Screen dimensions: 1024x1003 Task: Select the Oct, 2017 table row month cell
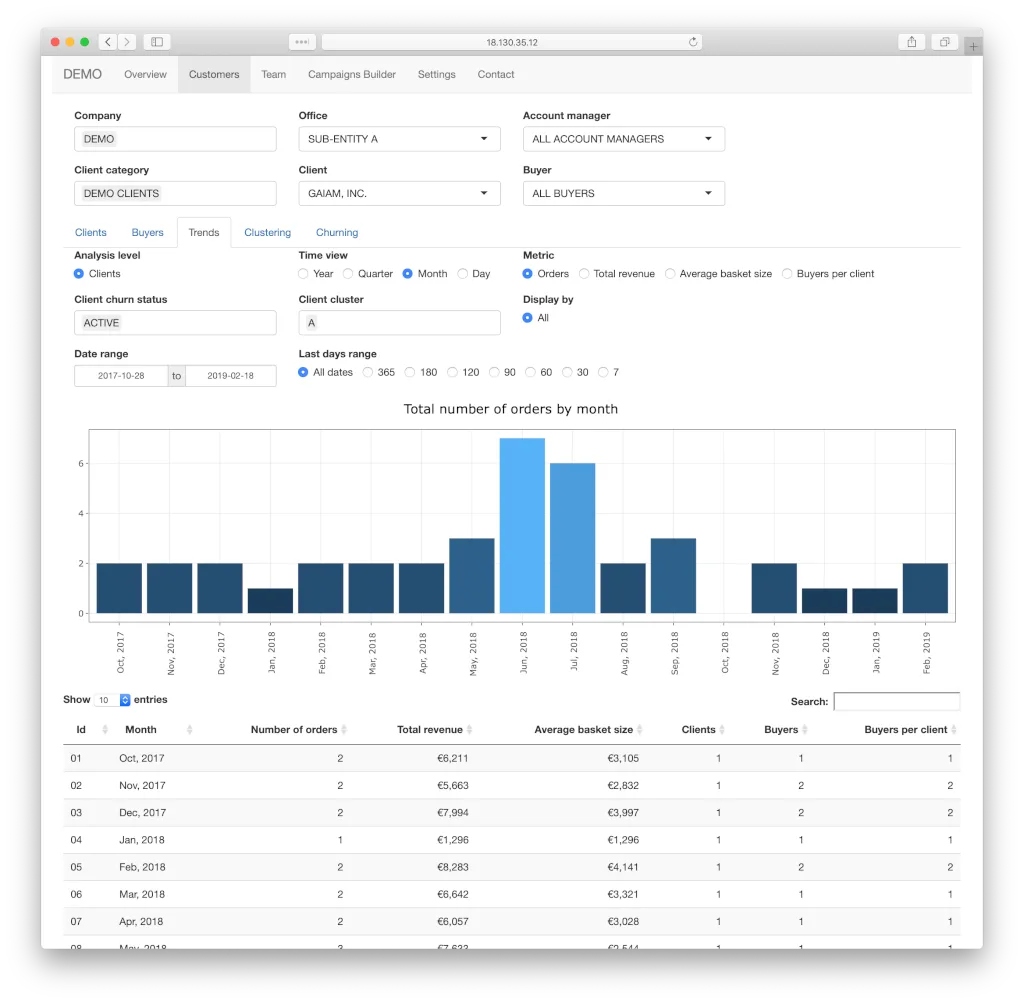click(142, 758)
